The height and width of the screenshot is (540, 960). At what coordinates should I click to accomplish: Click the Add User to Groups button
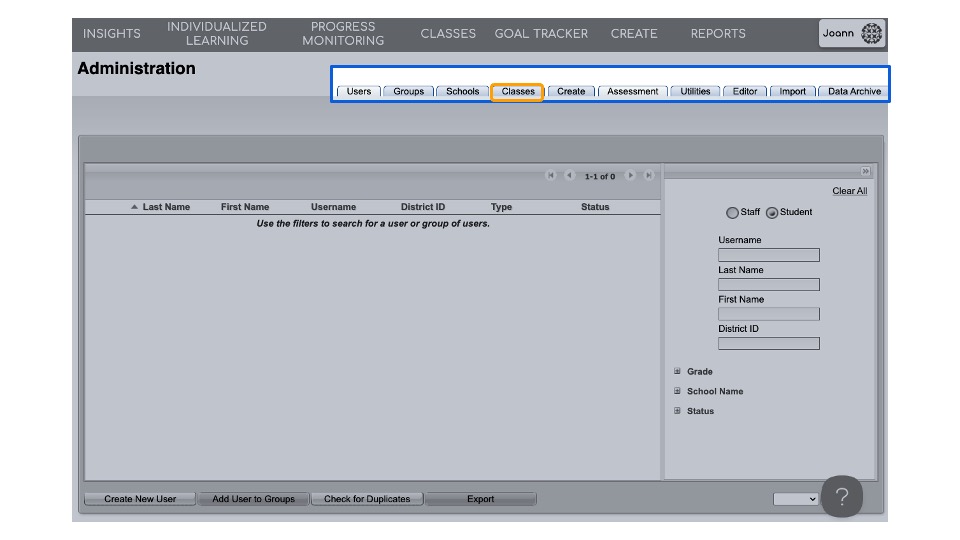253,499
